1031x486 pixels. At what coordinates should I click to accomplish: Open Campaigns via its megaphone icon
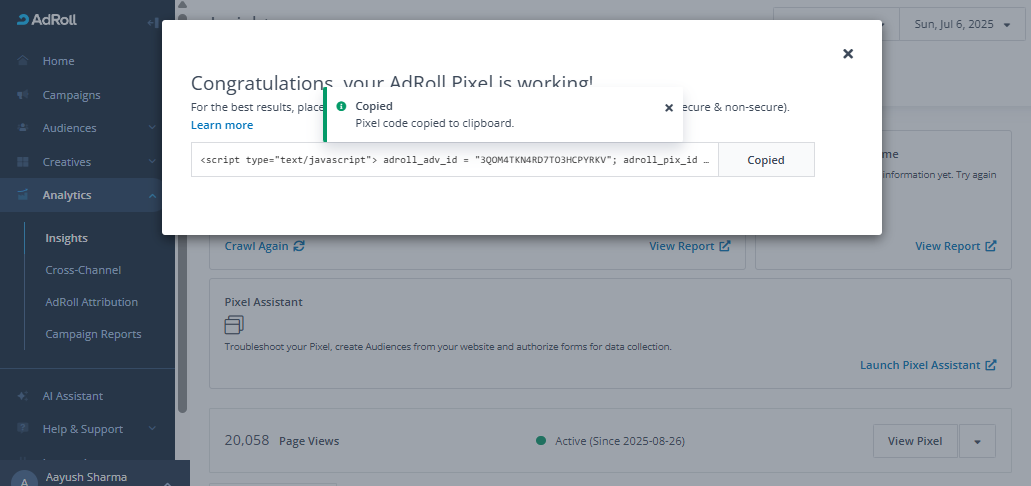22,95
